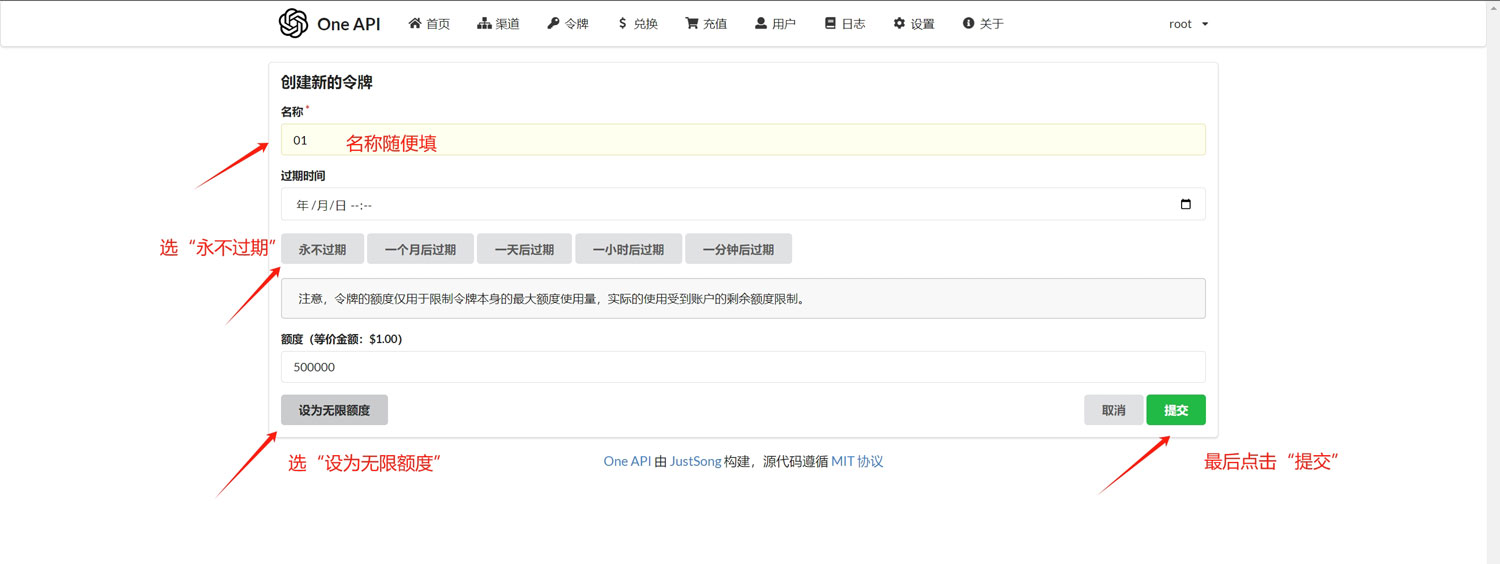Open the JustSong footer link
This screenshot has height=564, width=1500.
pos(695,461)
